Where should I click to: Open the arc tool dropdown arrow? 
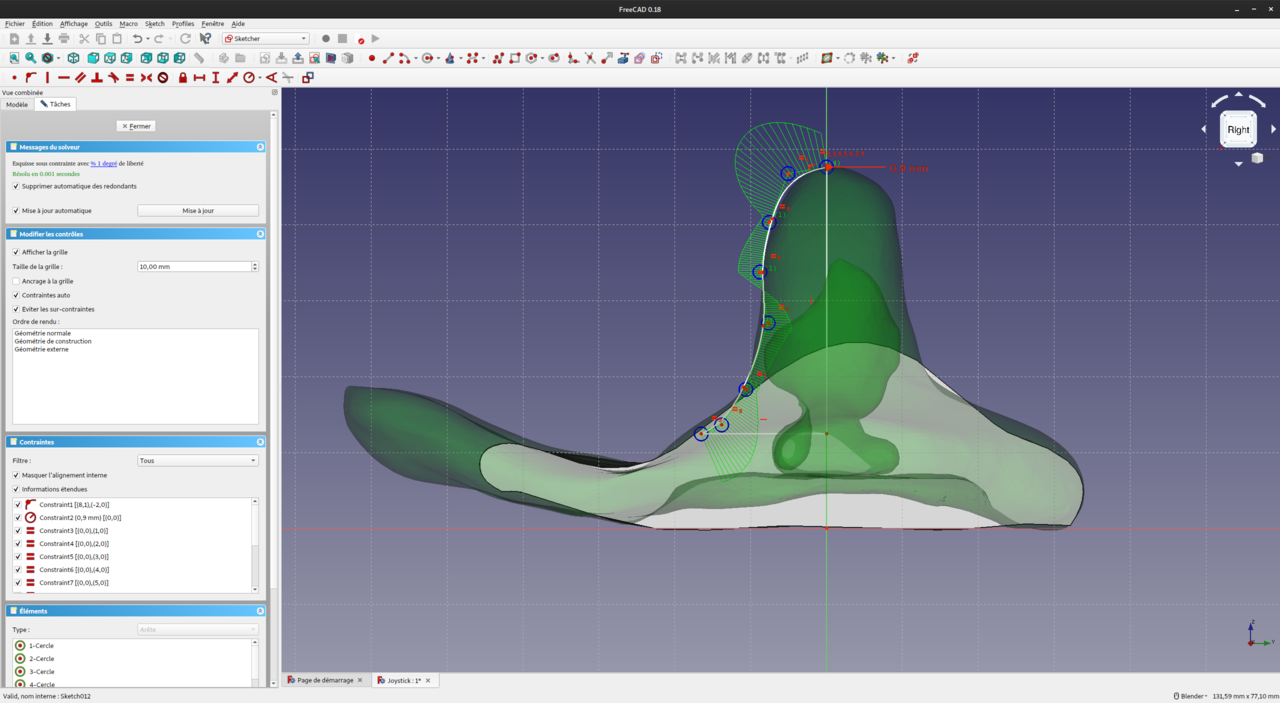coord(415,58)
